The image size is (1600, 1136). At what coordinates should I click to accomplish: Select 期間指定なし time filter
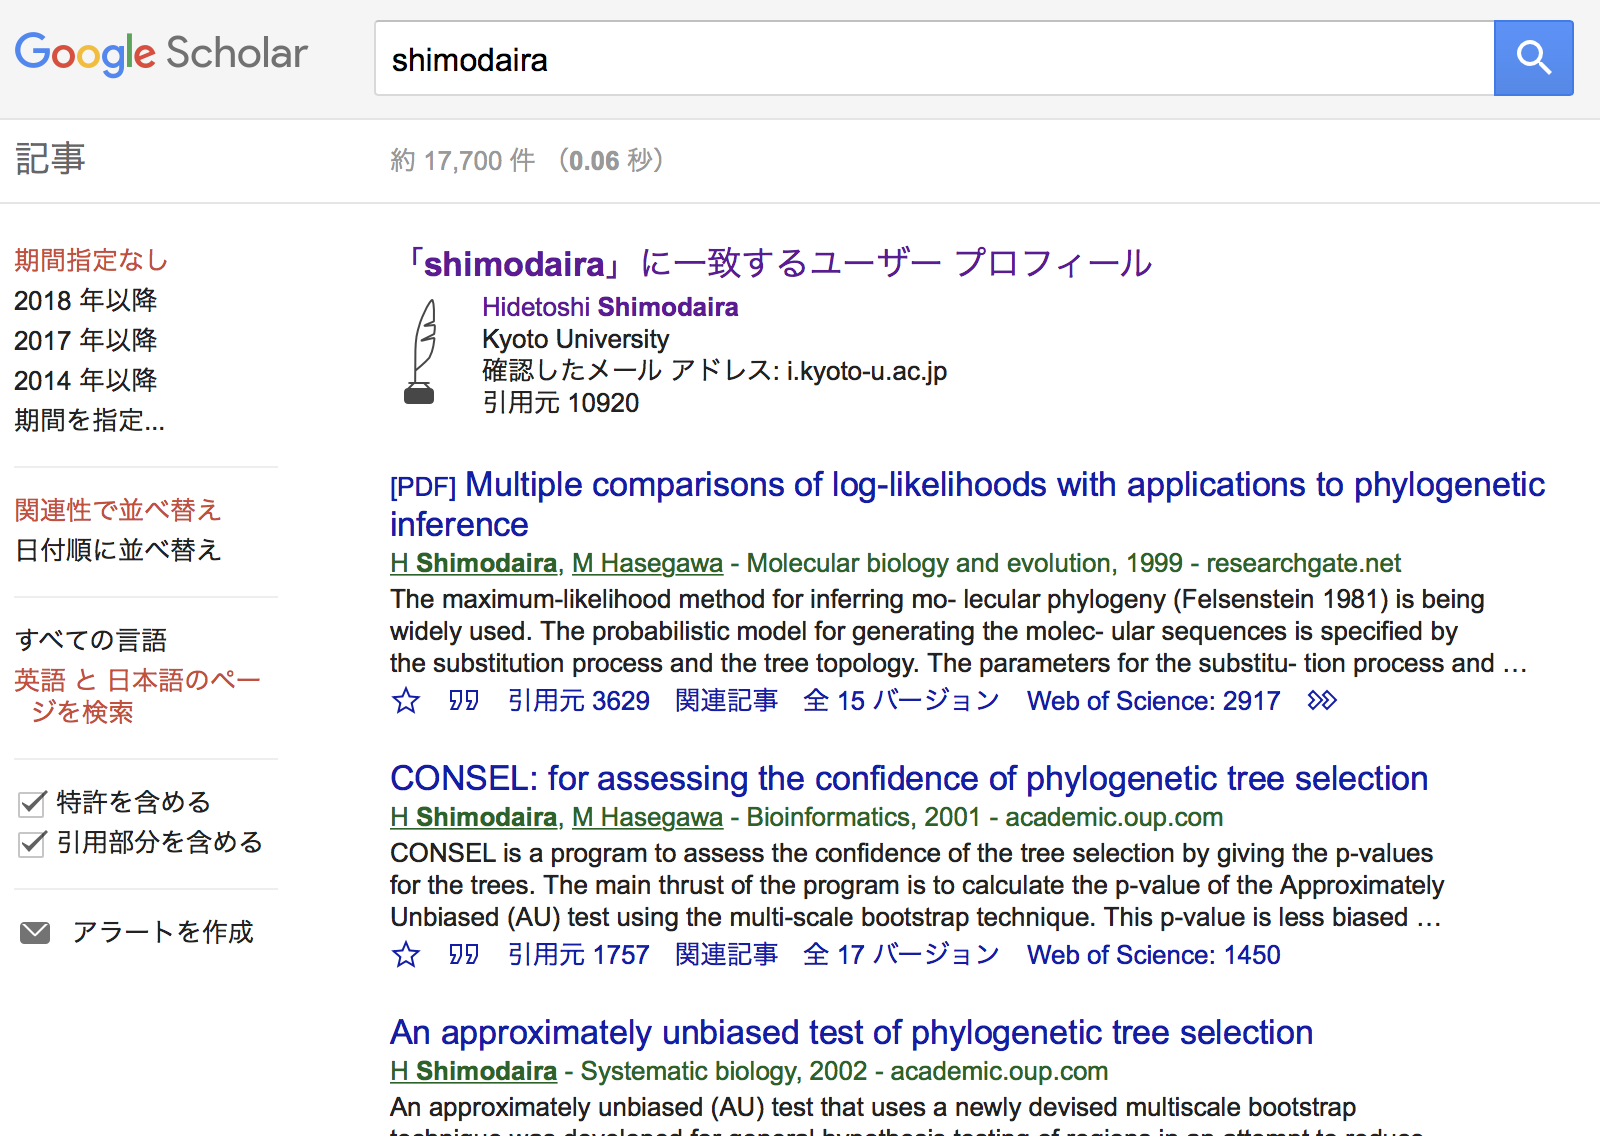pos(91,261)
